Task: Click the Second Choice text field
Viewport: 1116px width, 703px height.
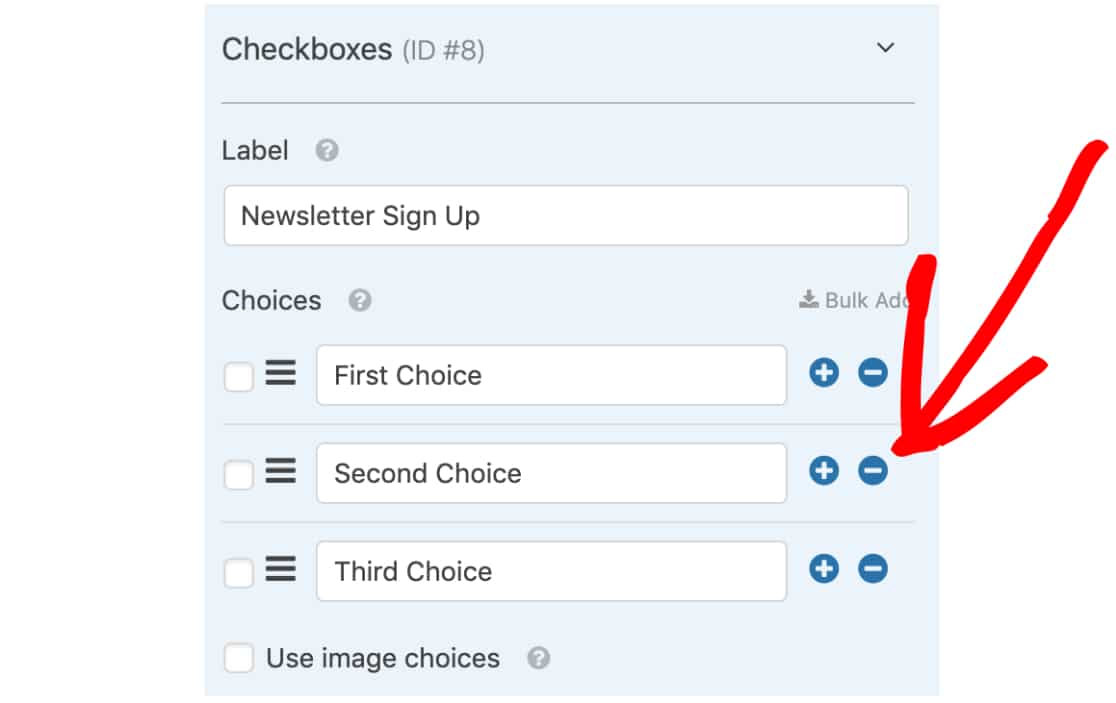Action: tap(552, 473)
